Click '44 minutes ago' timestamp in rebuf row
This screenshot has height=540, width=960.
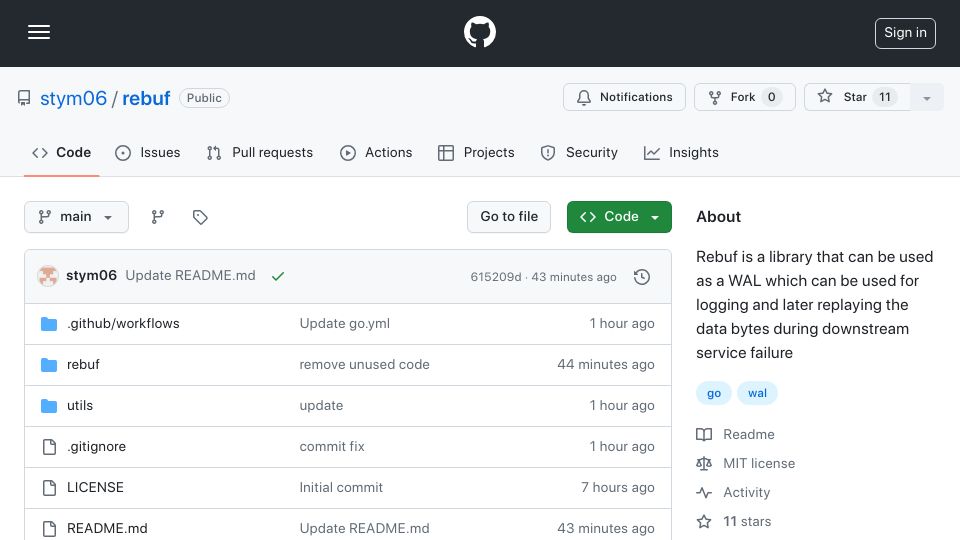[606, 364]
